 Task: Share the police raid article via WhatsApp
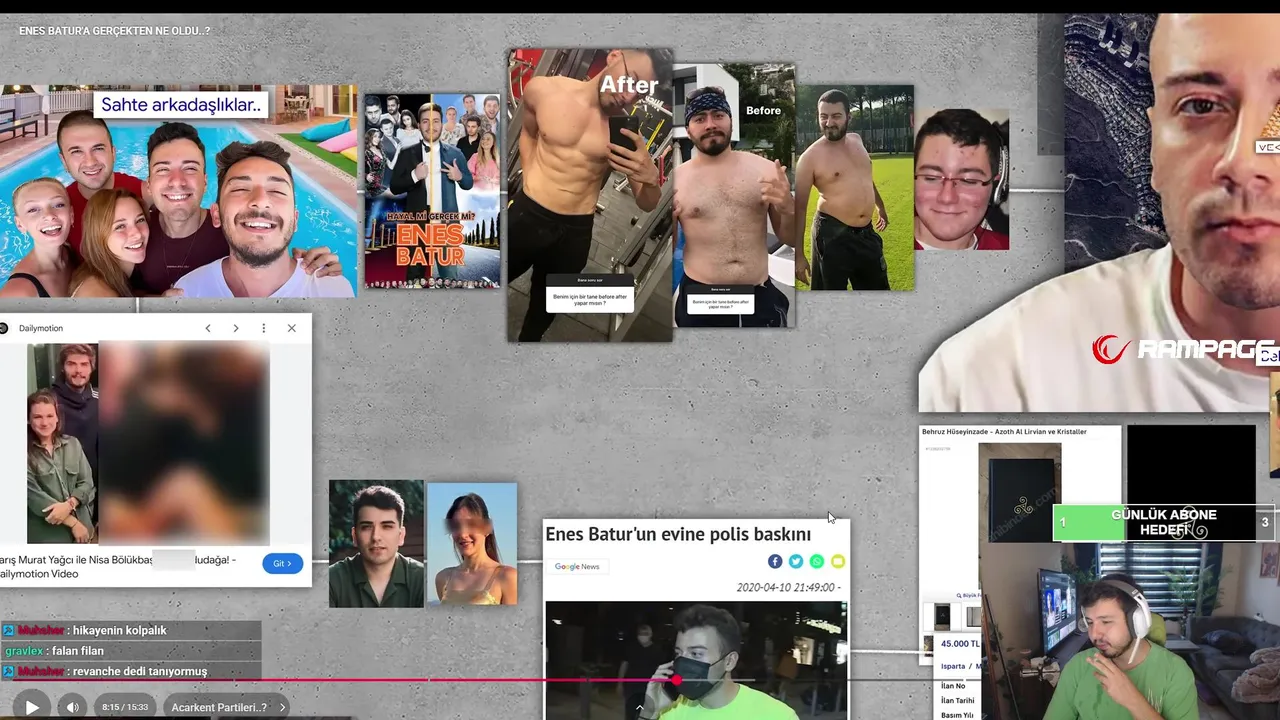tap(817, 562)
